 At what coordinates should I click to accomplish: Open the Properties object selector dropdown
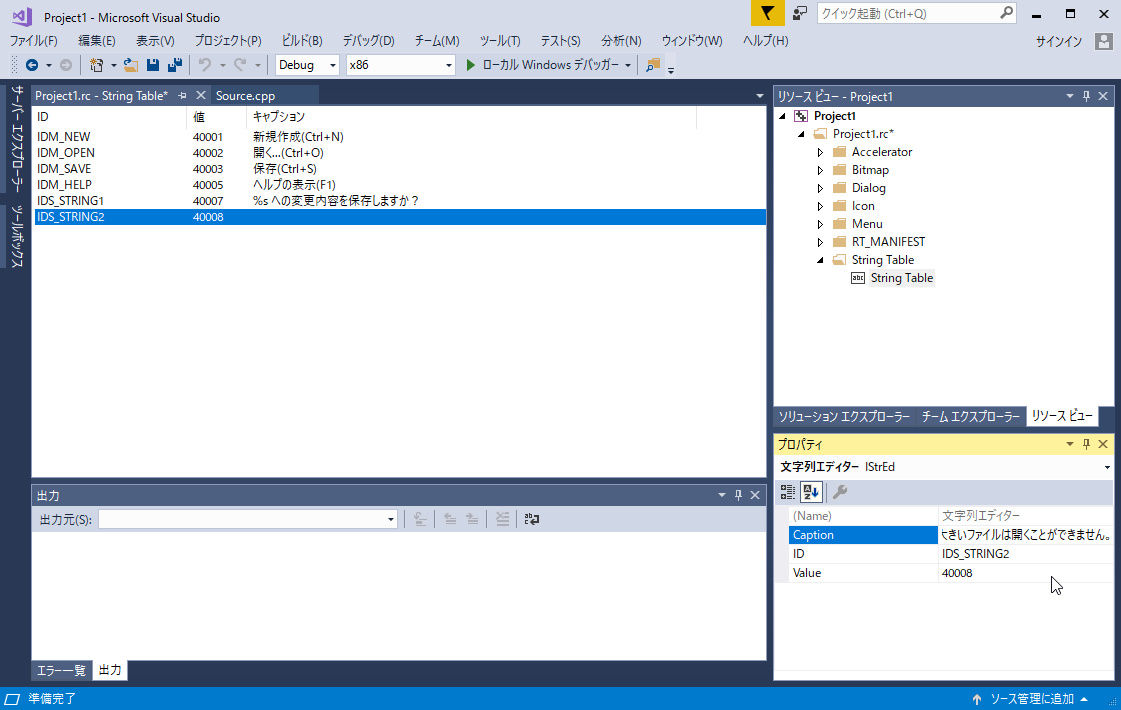click(x=1107, y=467)
